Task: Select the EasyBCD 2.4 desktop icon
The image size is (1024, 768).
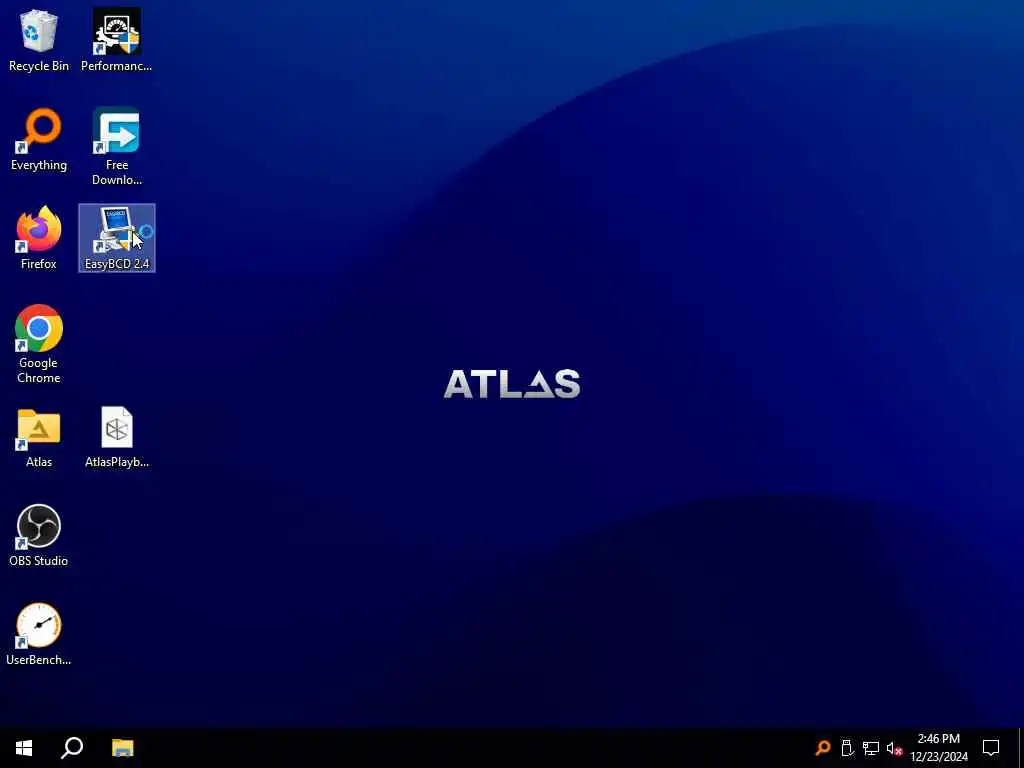Action: tap(117, 238)
